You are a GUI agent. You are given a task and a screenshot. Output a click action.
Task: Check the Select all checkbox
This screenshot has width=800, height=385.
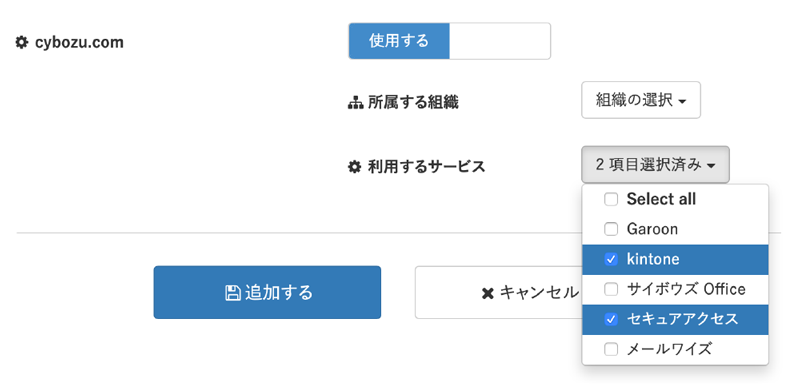(x=611, y=199)
